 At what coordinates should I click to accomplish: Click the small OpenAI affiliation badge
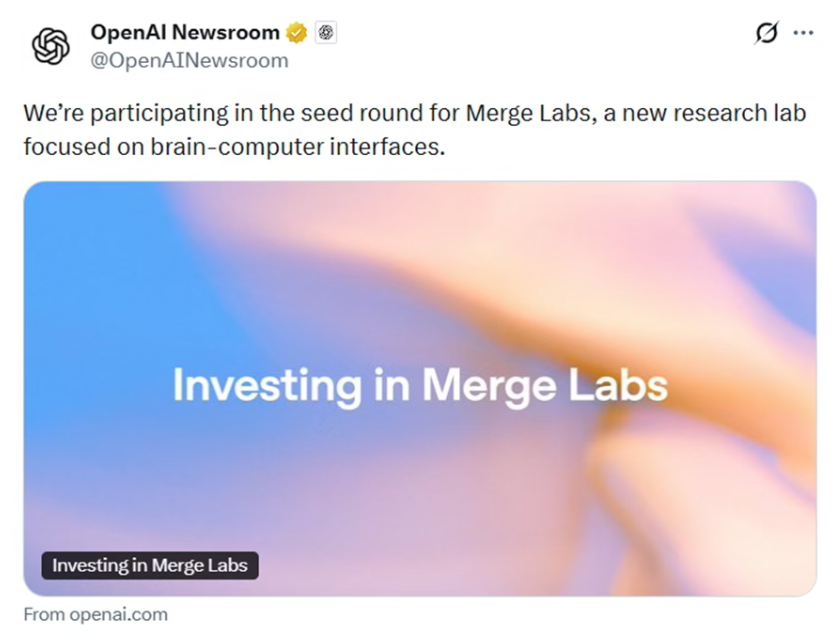pos(326,33)
